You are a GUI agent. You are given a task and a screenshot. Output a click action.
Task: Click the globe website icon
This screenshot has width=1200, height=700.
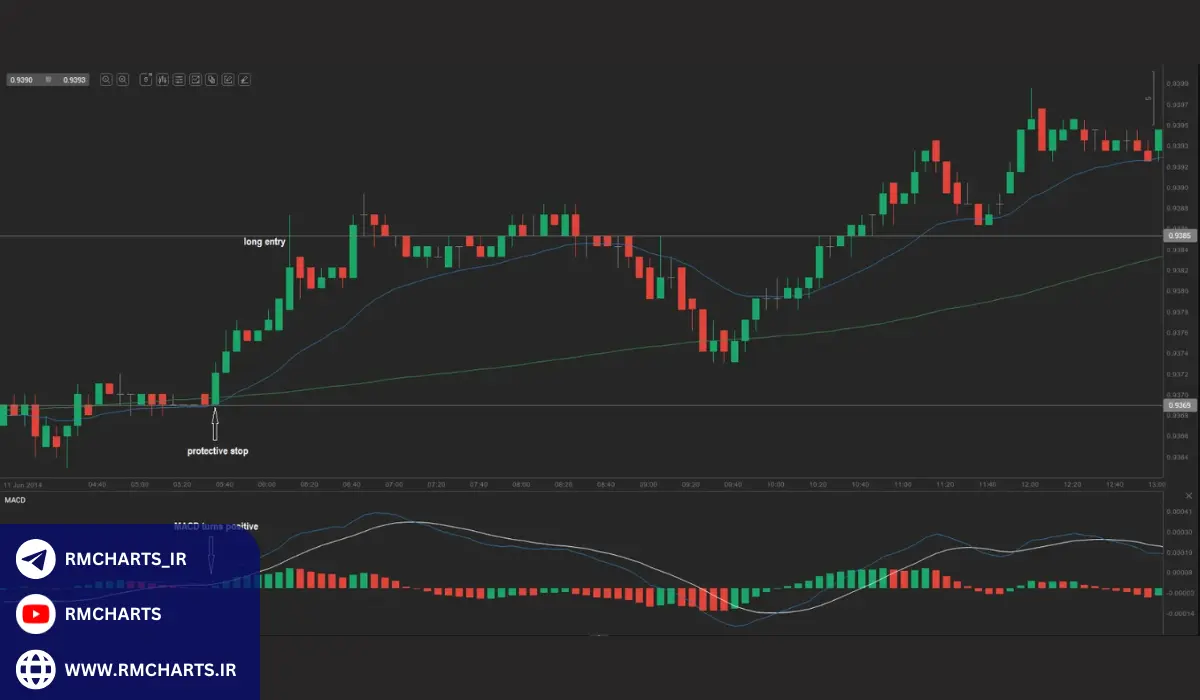click(x=36, y=668)
